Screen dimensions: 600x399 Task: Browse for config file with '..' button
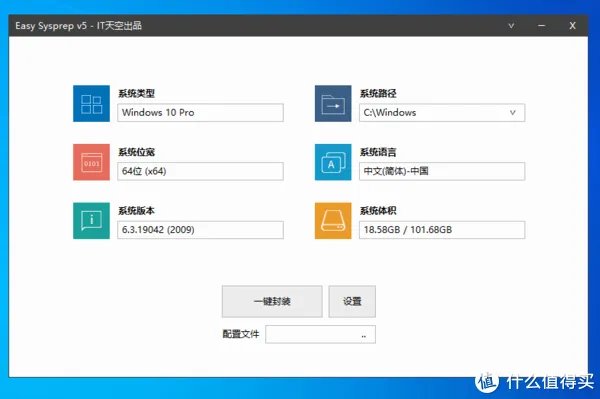tap(364, 335)
